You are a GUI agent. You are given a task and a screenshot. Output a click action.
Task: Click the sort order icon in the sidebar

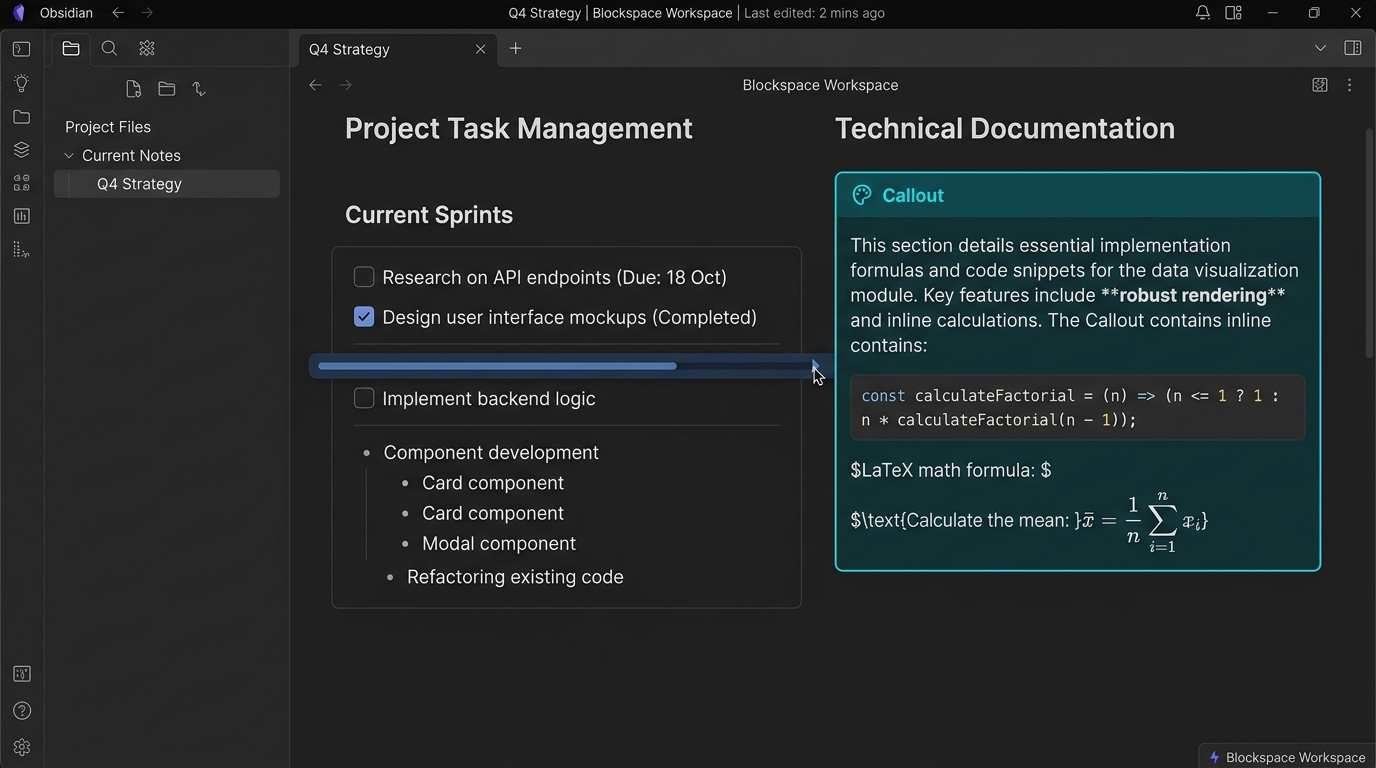199,89
